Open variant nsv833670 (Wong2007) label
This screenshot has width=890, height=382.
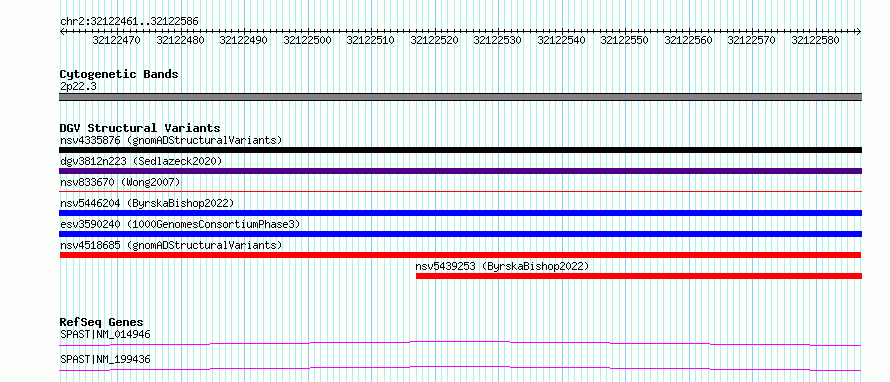click(120, 182)
